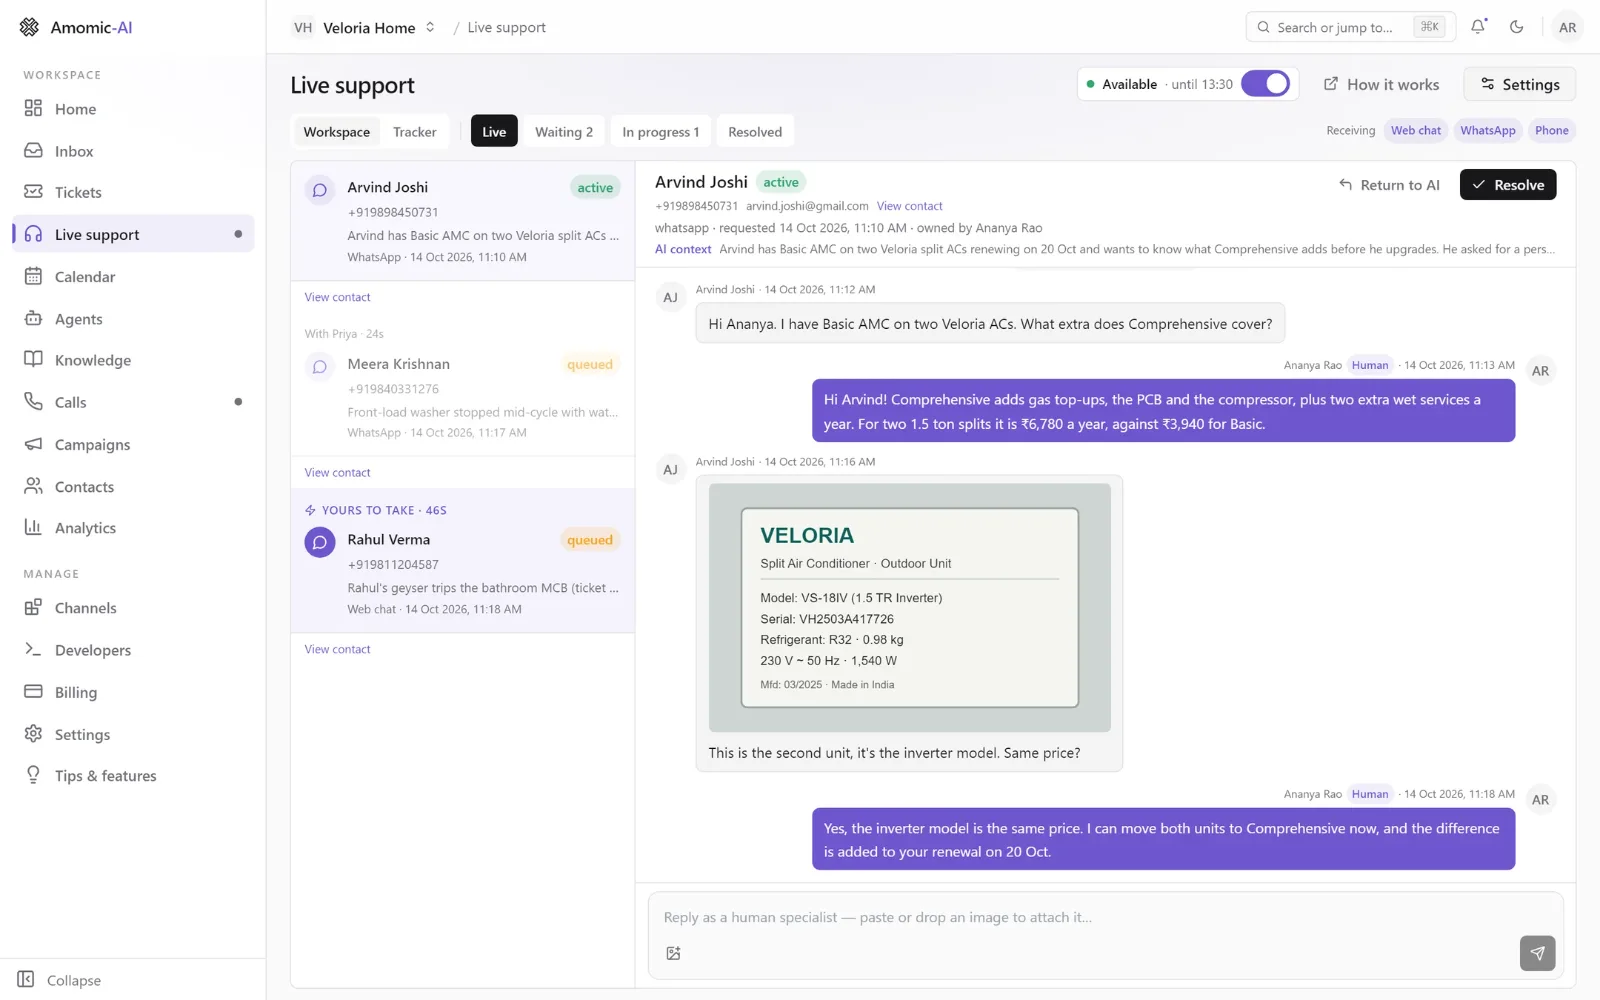Go to Tickets in sidebar
The height and width of the screenshot is (1000, 1600).
tap(133, 192)
